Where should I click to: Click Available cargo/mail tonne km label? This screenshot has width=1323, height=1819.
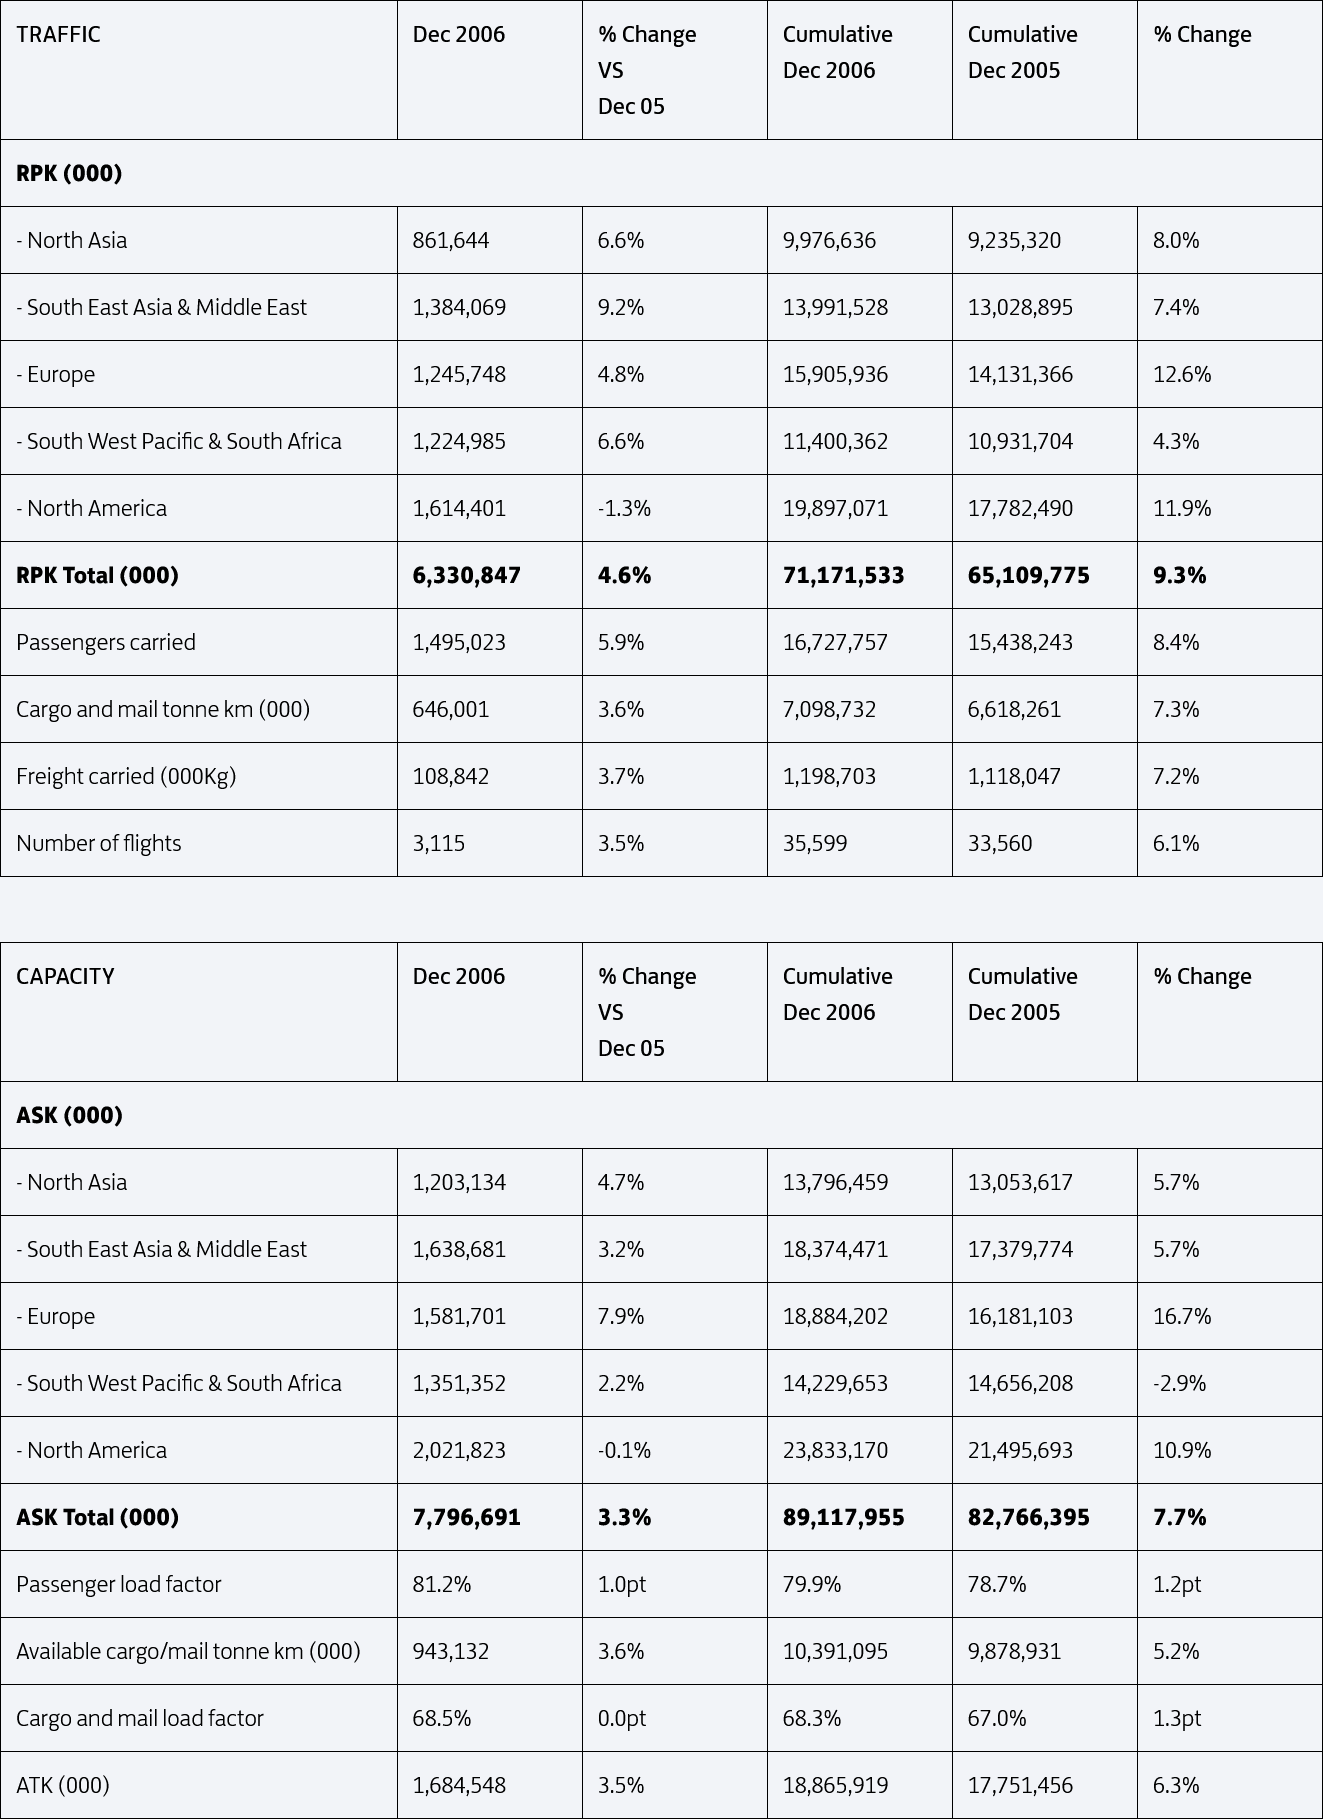pos(188,1651)
